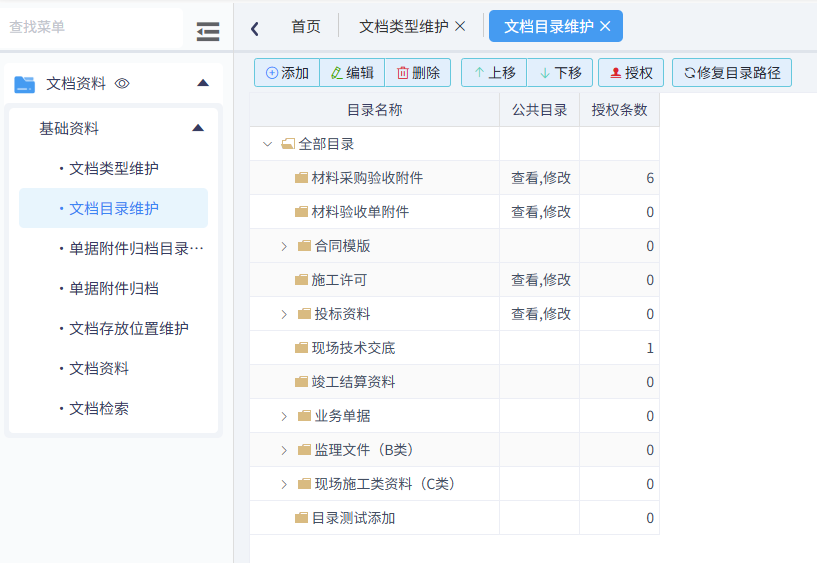
Task: Go to the 首页 tab
Action: [306, 27]
